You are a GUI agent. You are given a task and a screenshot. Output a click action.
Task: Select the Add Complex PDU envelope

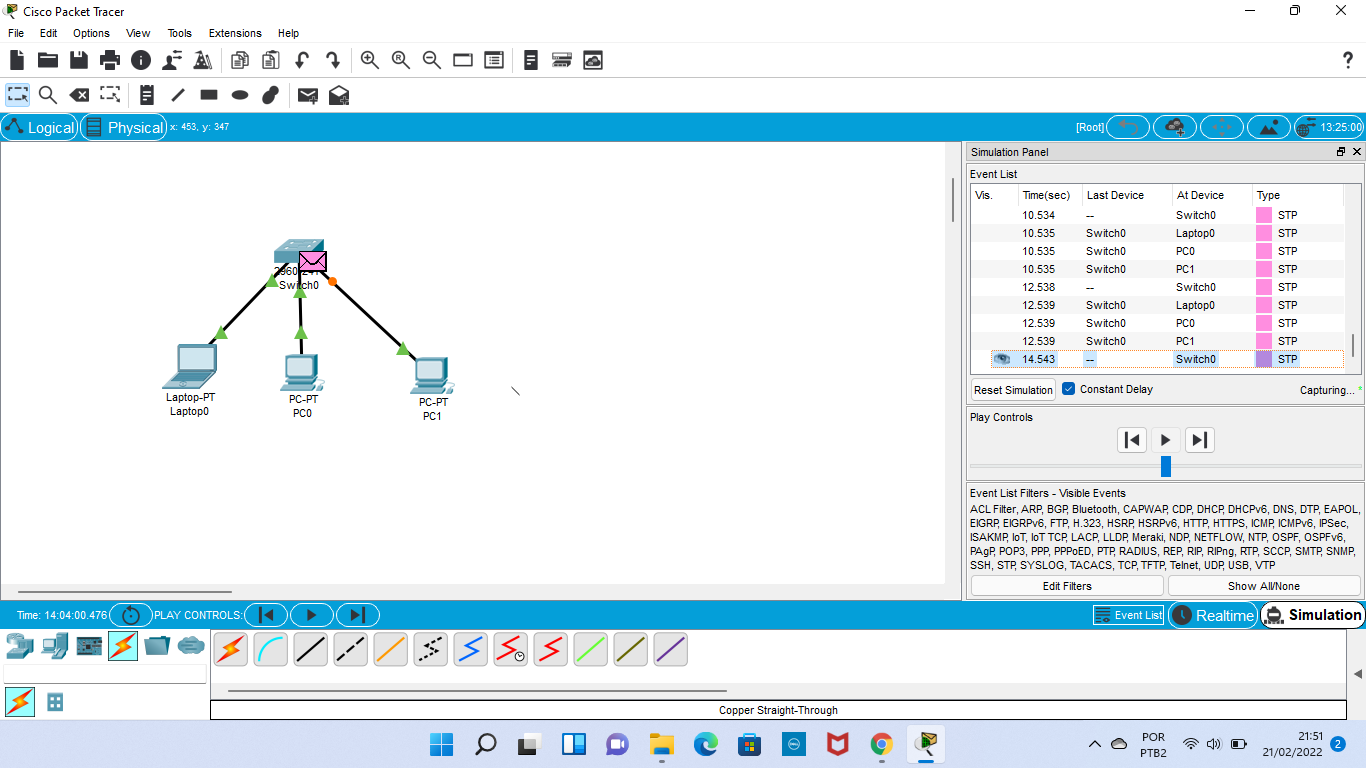[339, 95]
